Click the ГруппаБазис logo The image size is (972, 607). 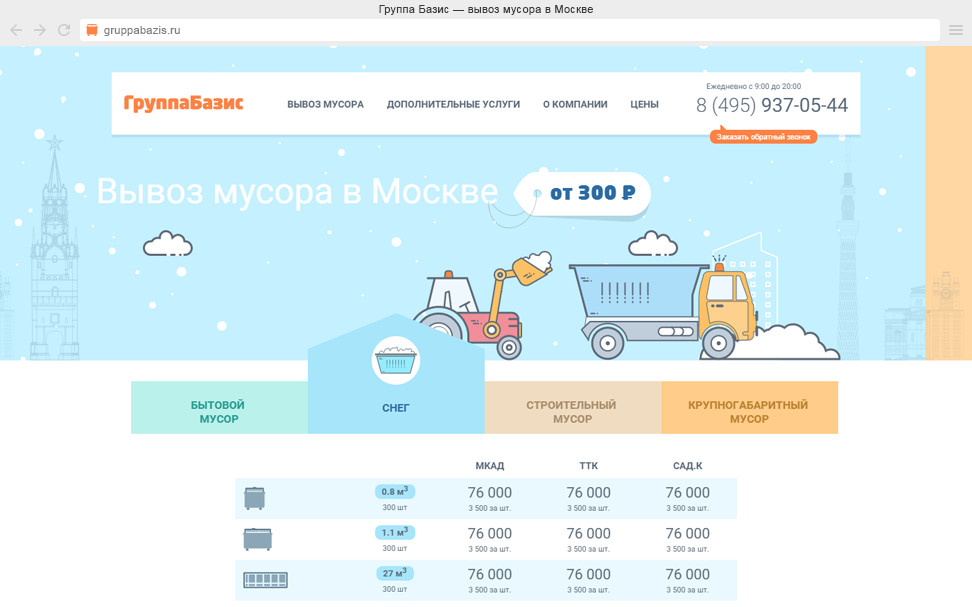pos(183,103)
